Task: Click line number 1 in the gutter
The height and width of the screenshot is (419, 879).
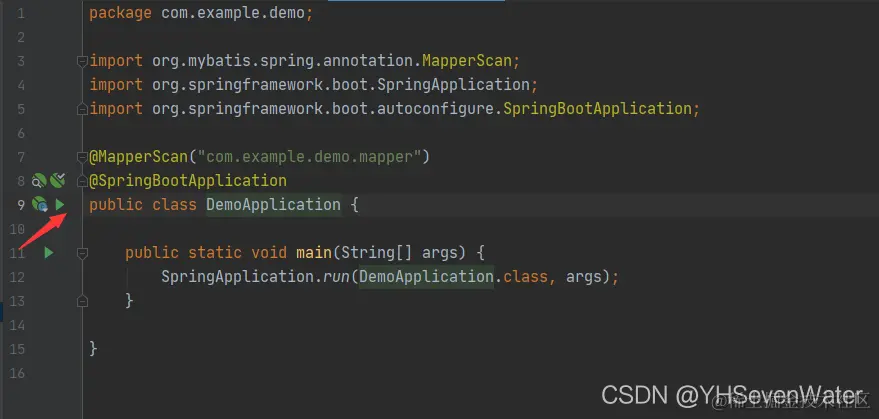Action: click(x=21, y=13)
